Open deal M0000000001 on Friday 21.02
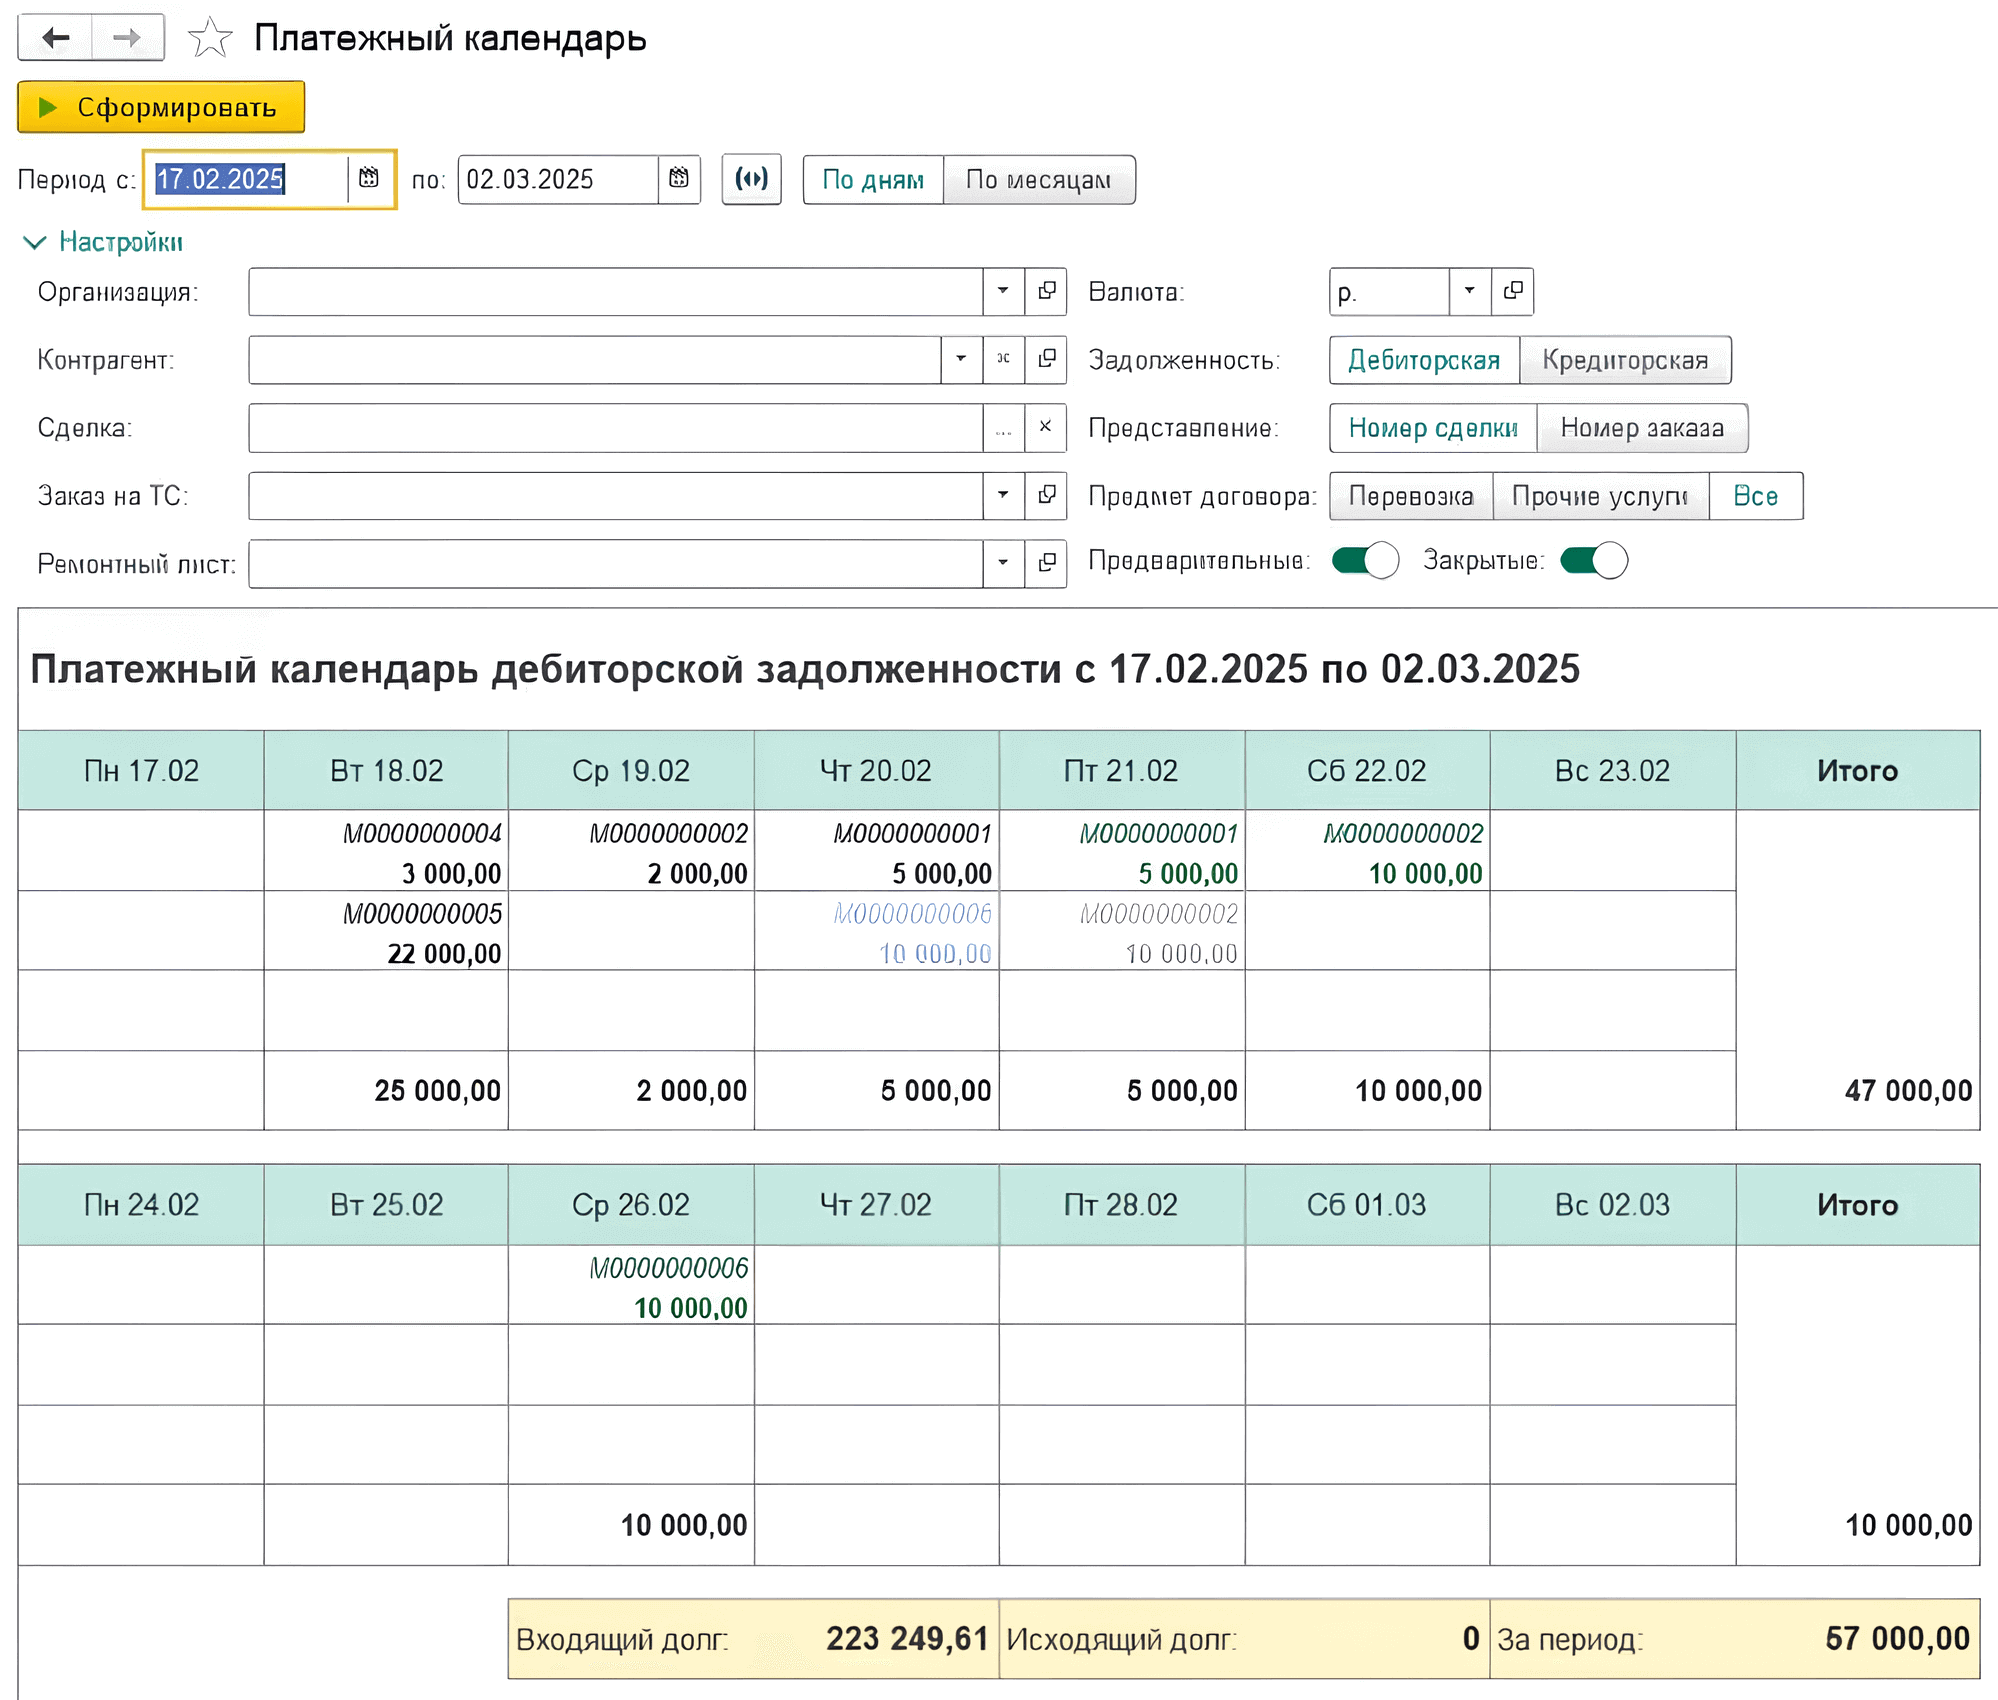Screen dimensions: 1998x1700 coord(1158,833)
